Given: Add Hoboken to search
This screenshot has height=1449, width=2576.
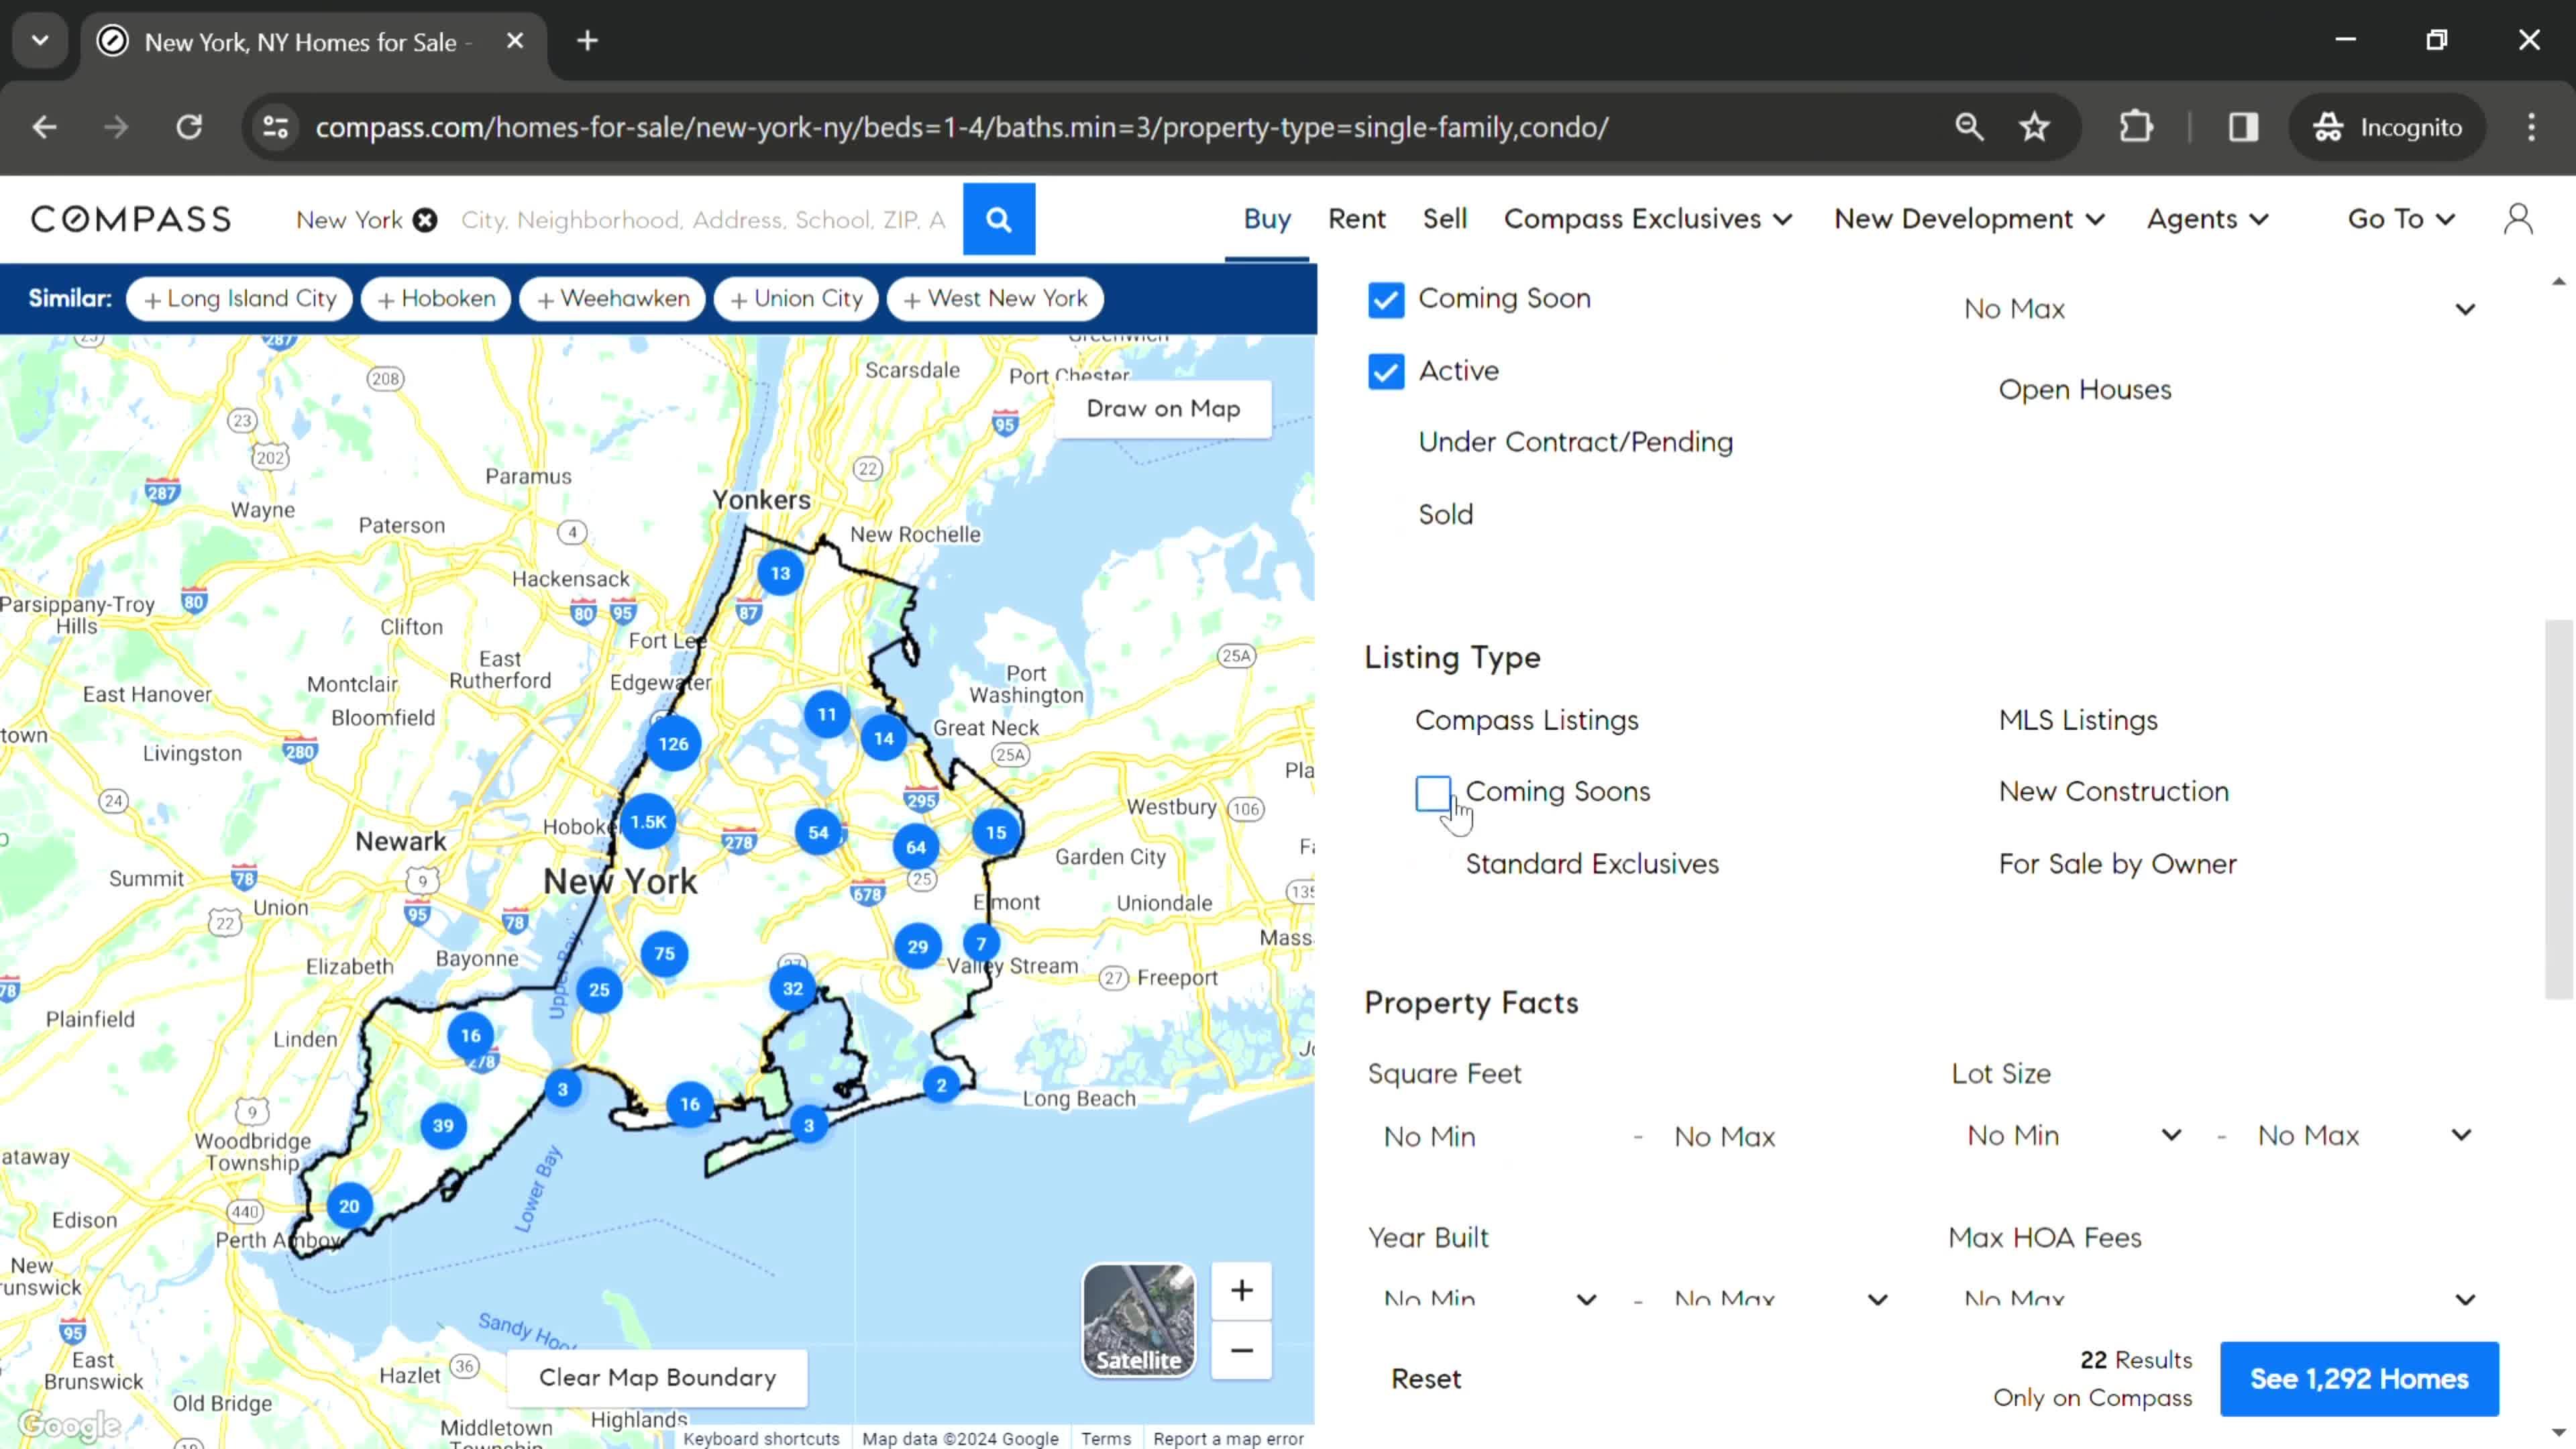Looking at the screenshot, I should point(435,299).
